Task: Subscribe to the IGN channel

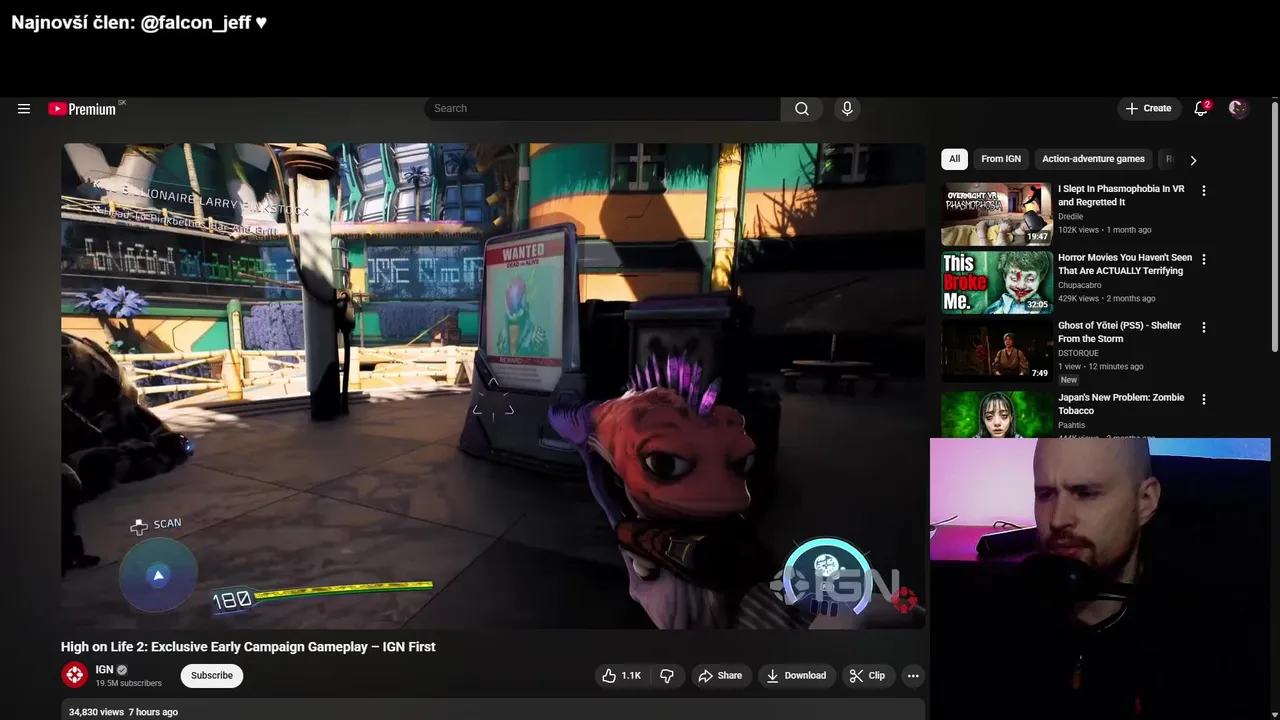Action: (212, 676)
